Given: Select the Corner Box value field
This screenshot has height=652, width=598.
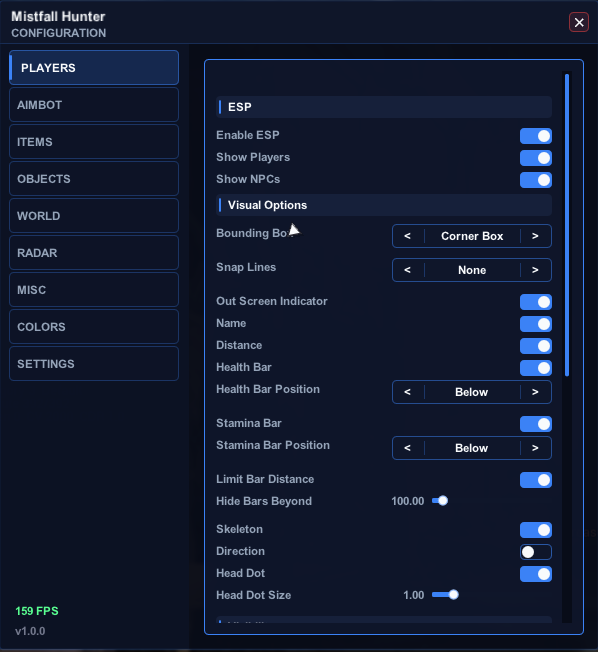Looking at the screenshot, I should (x=472, y=236).
